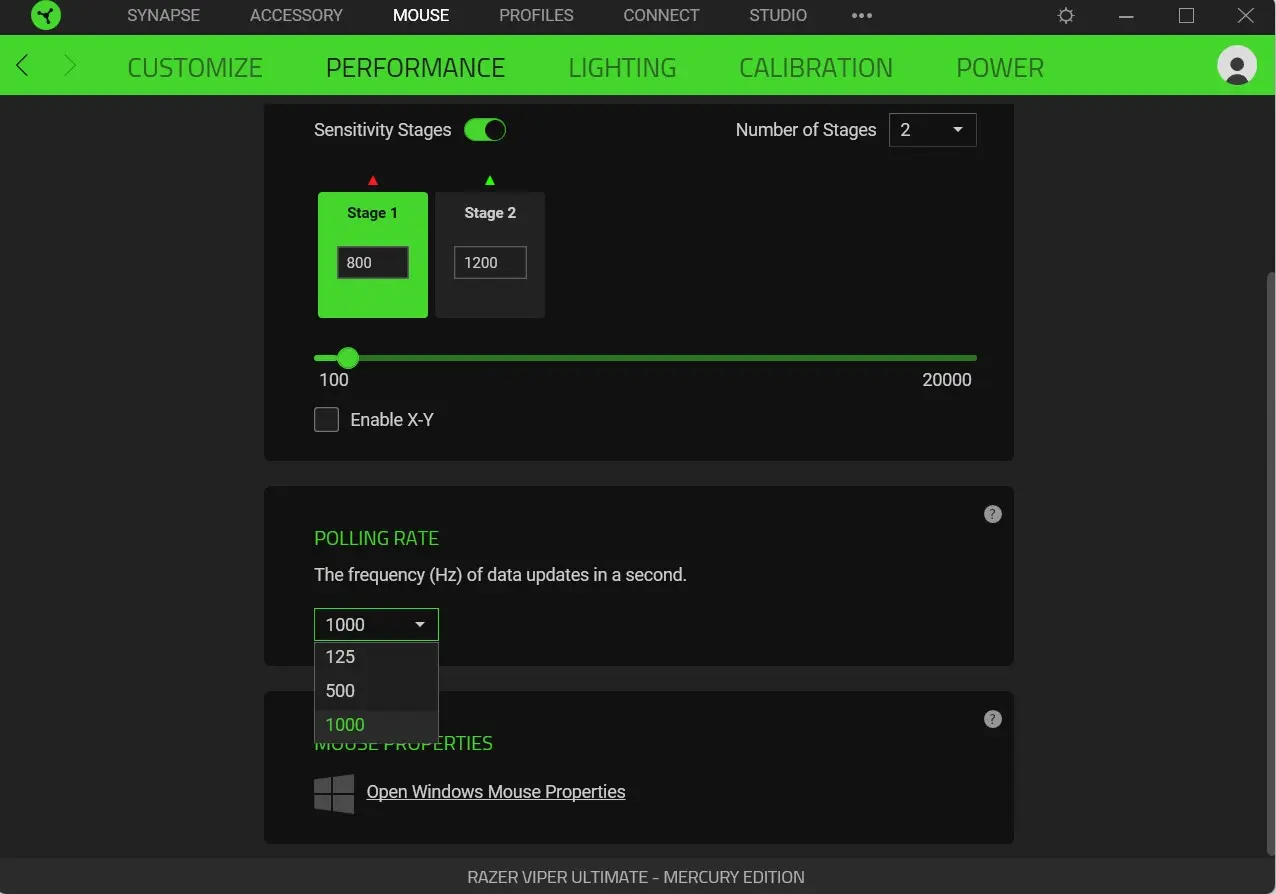Image resolution: width=1276 pixels, height=894 pixels.
Task: Expand the Number of Stages dropdown
Action: click(x=932, y=130)
